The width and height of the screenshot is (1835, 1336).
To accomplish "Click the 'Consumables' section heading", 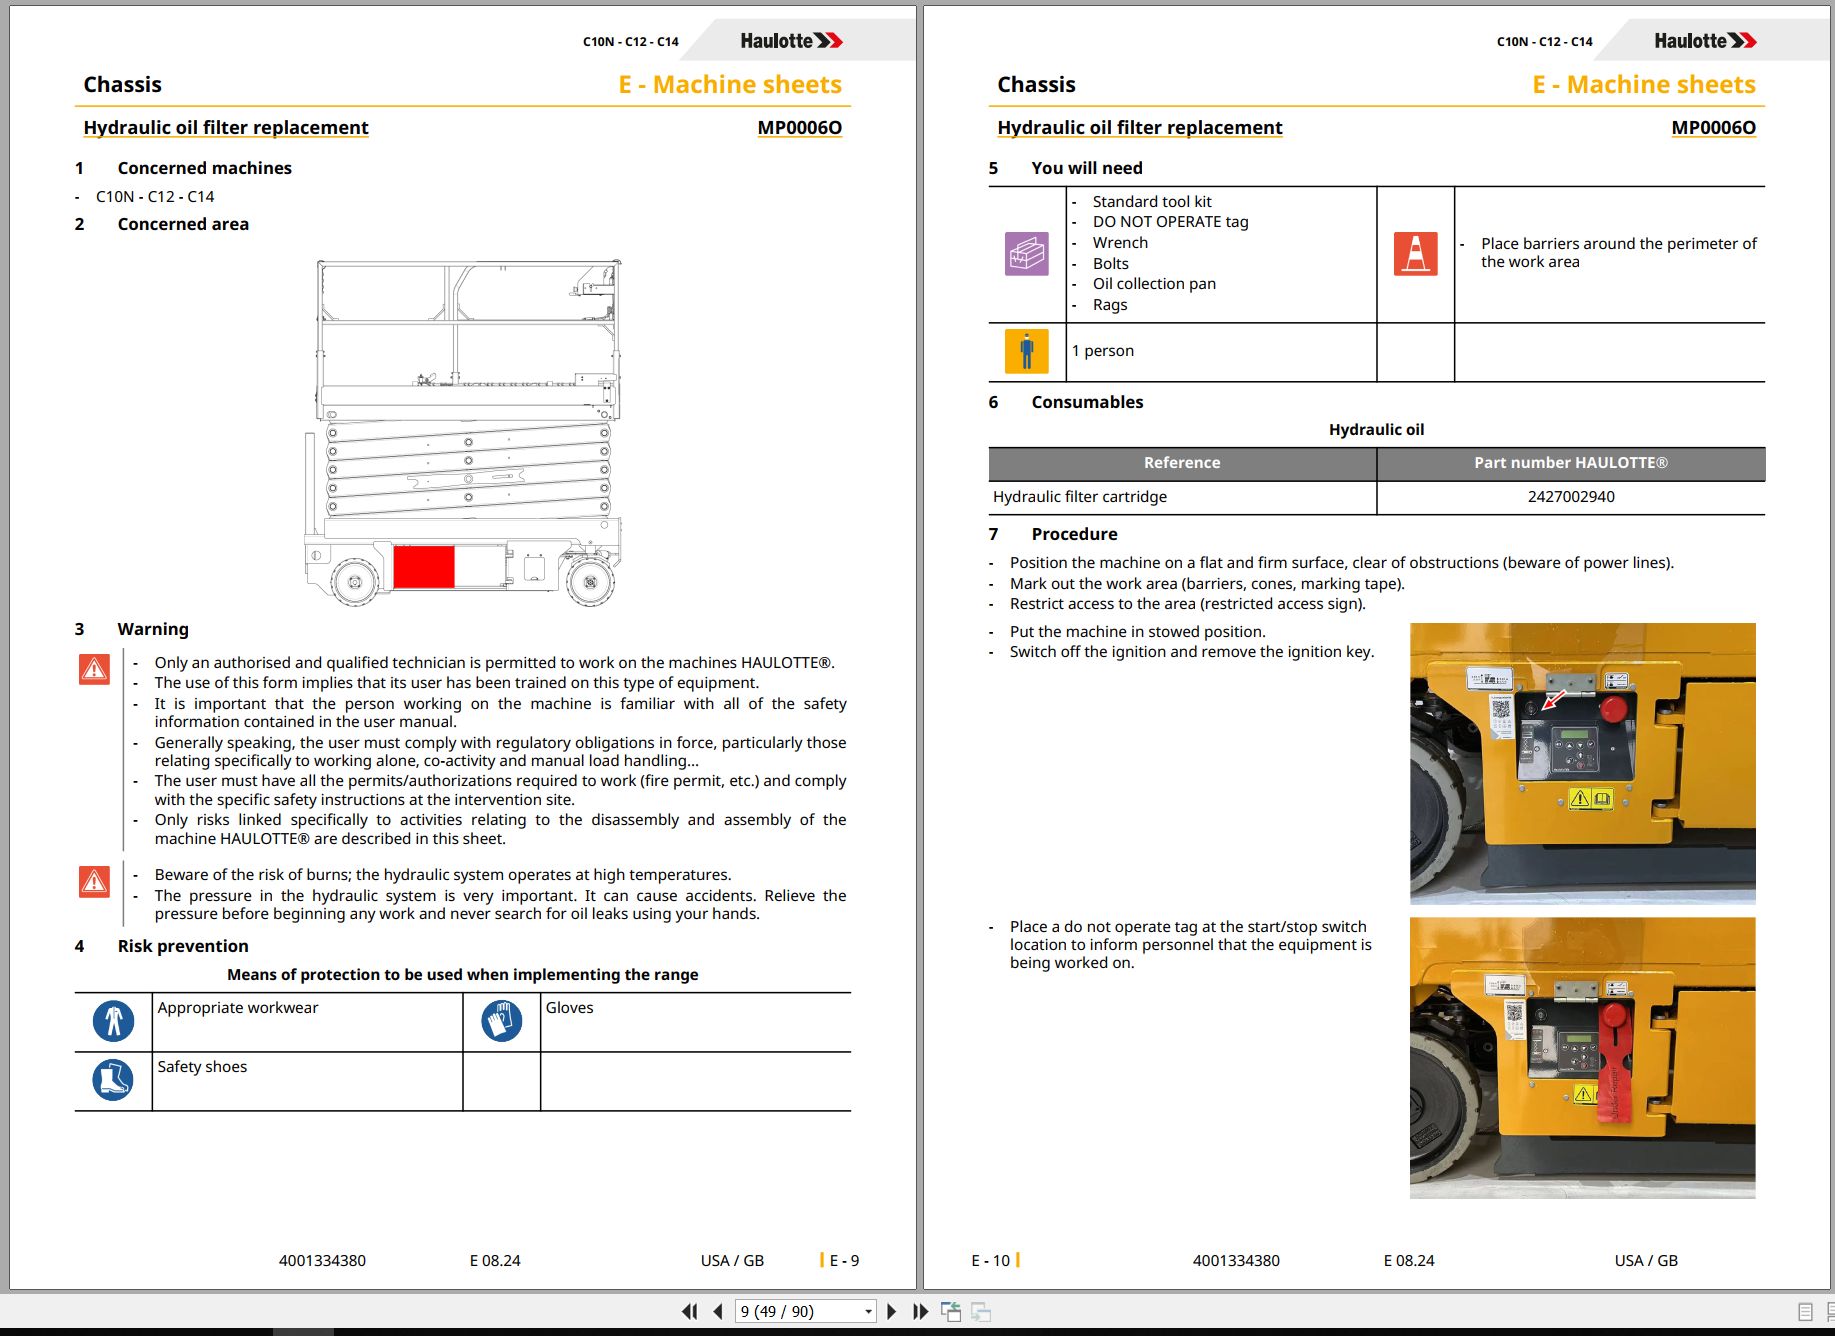I will tap(1087, 402).
